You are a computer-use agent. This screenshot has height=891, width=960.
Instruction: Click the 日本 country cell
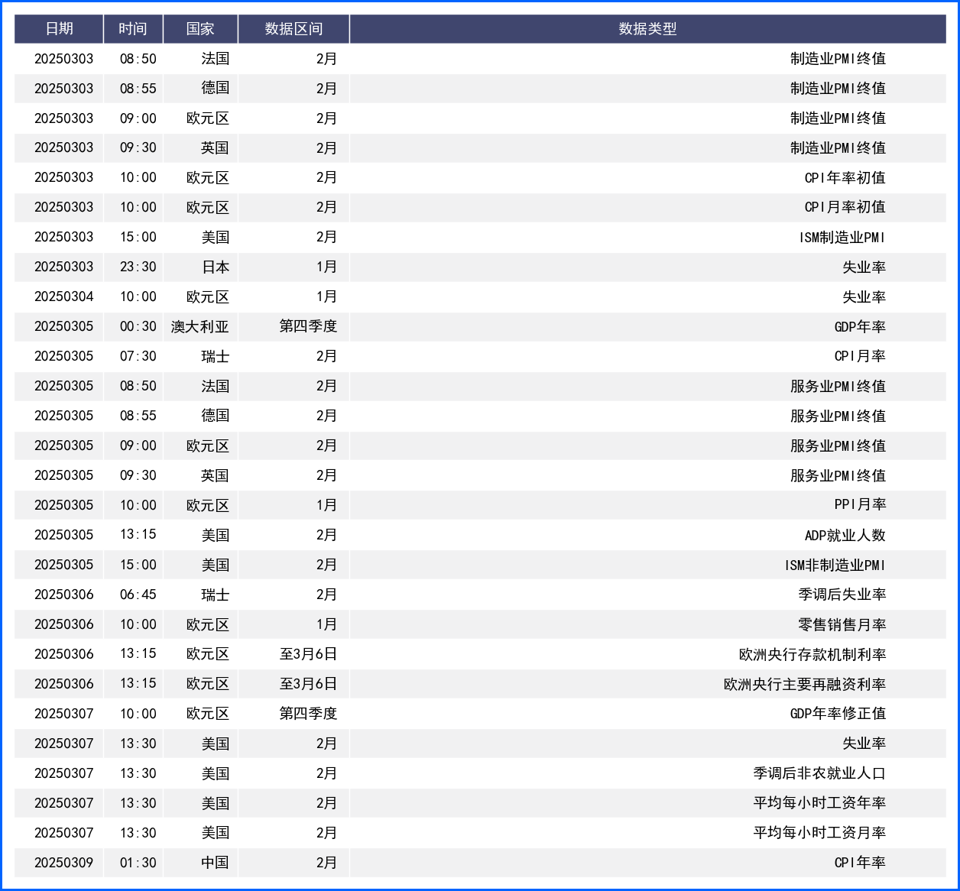pos(216,267)
